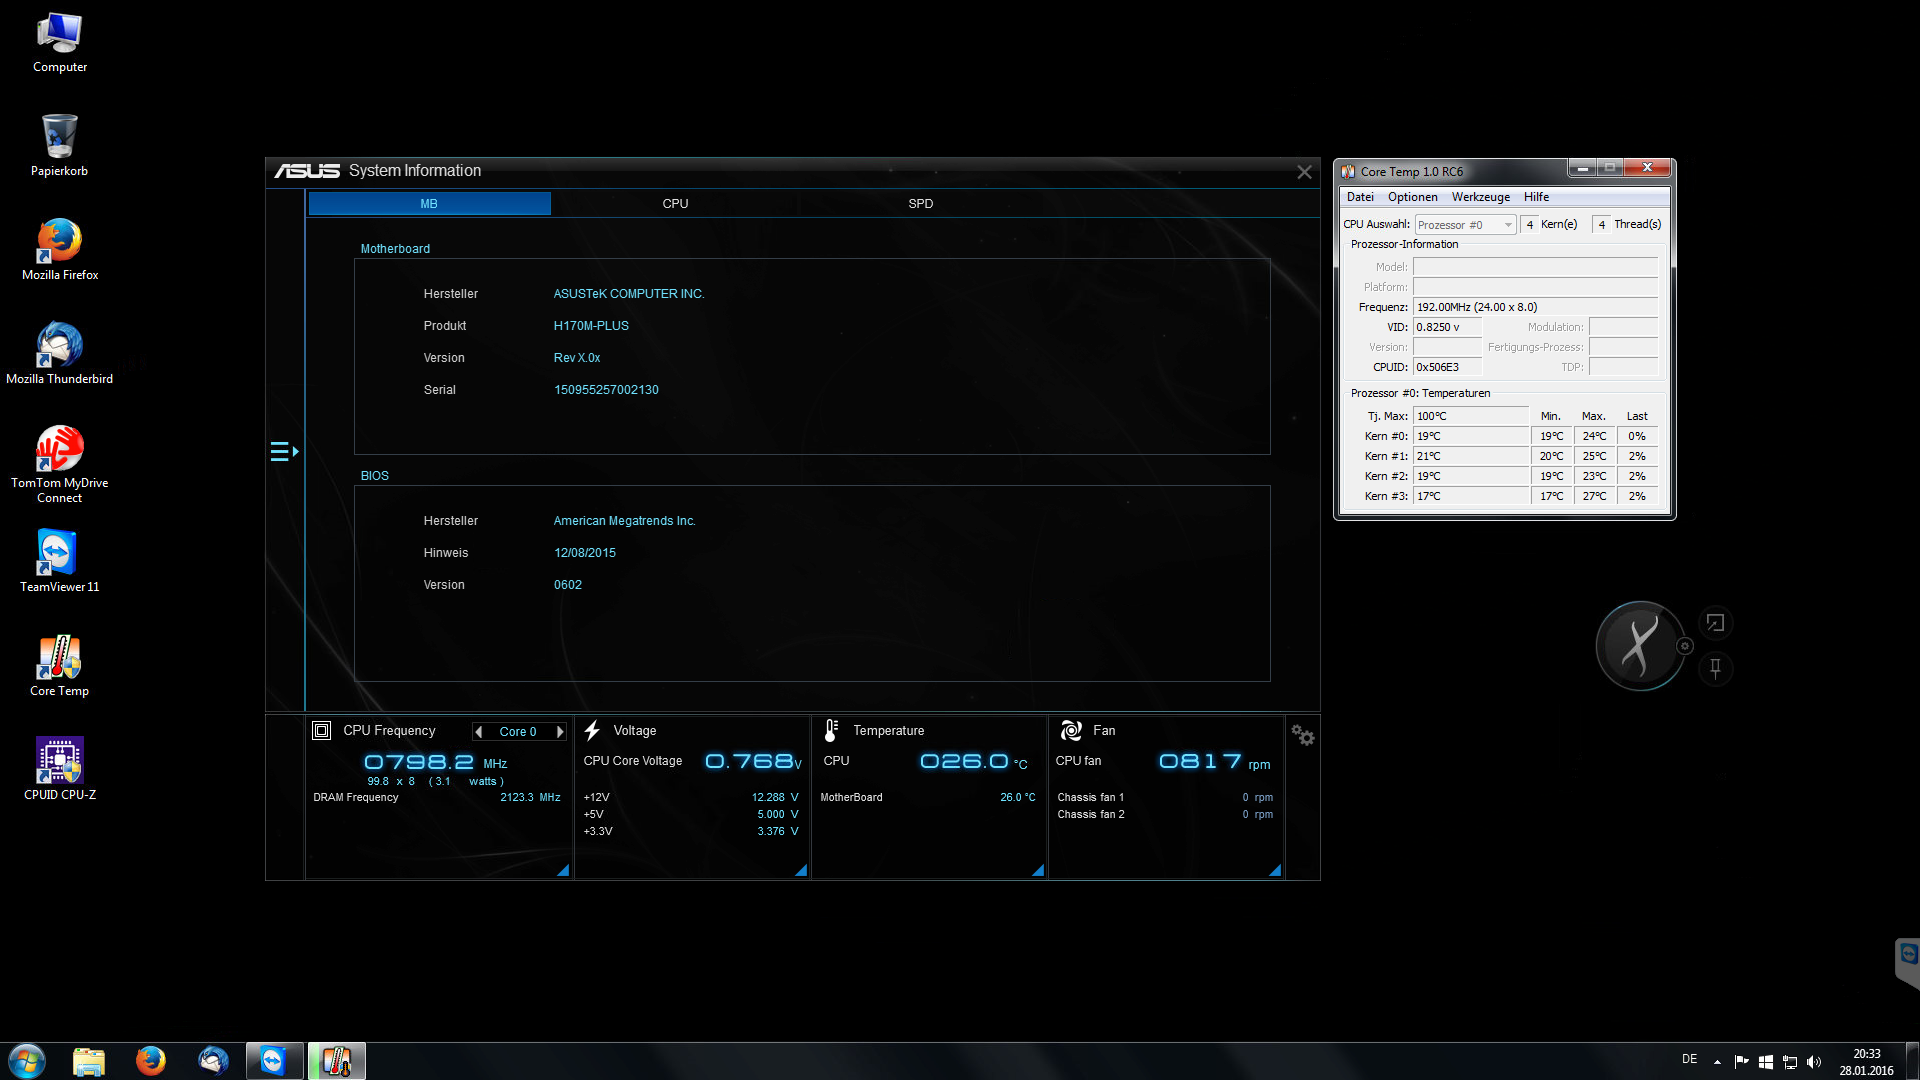Click the pin icon beside launcher
This screenshot has height=1080, width=1920.
pyautogui.click(x=1715, y=668)
